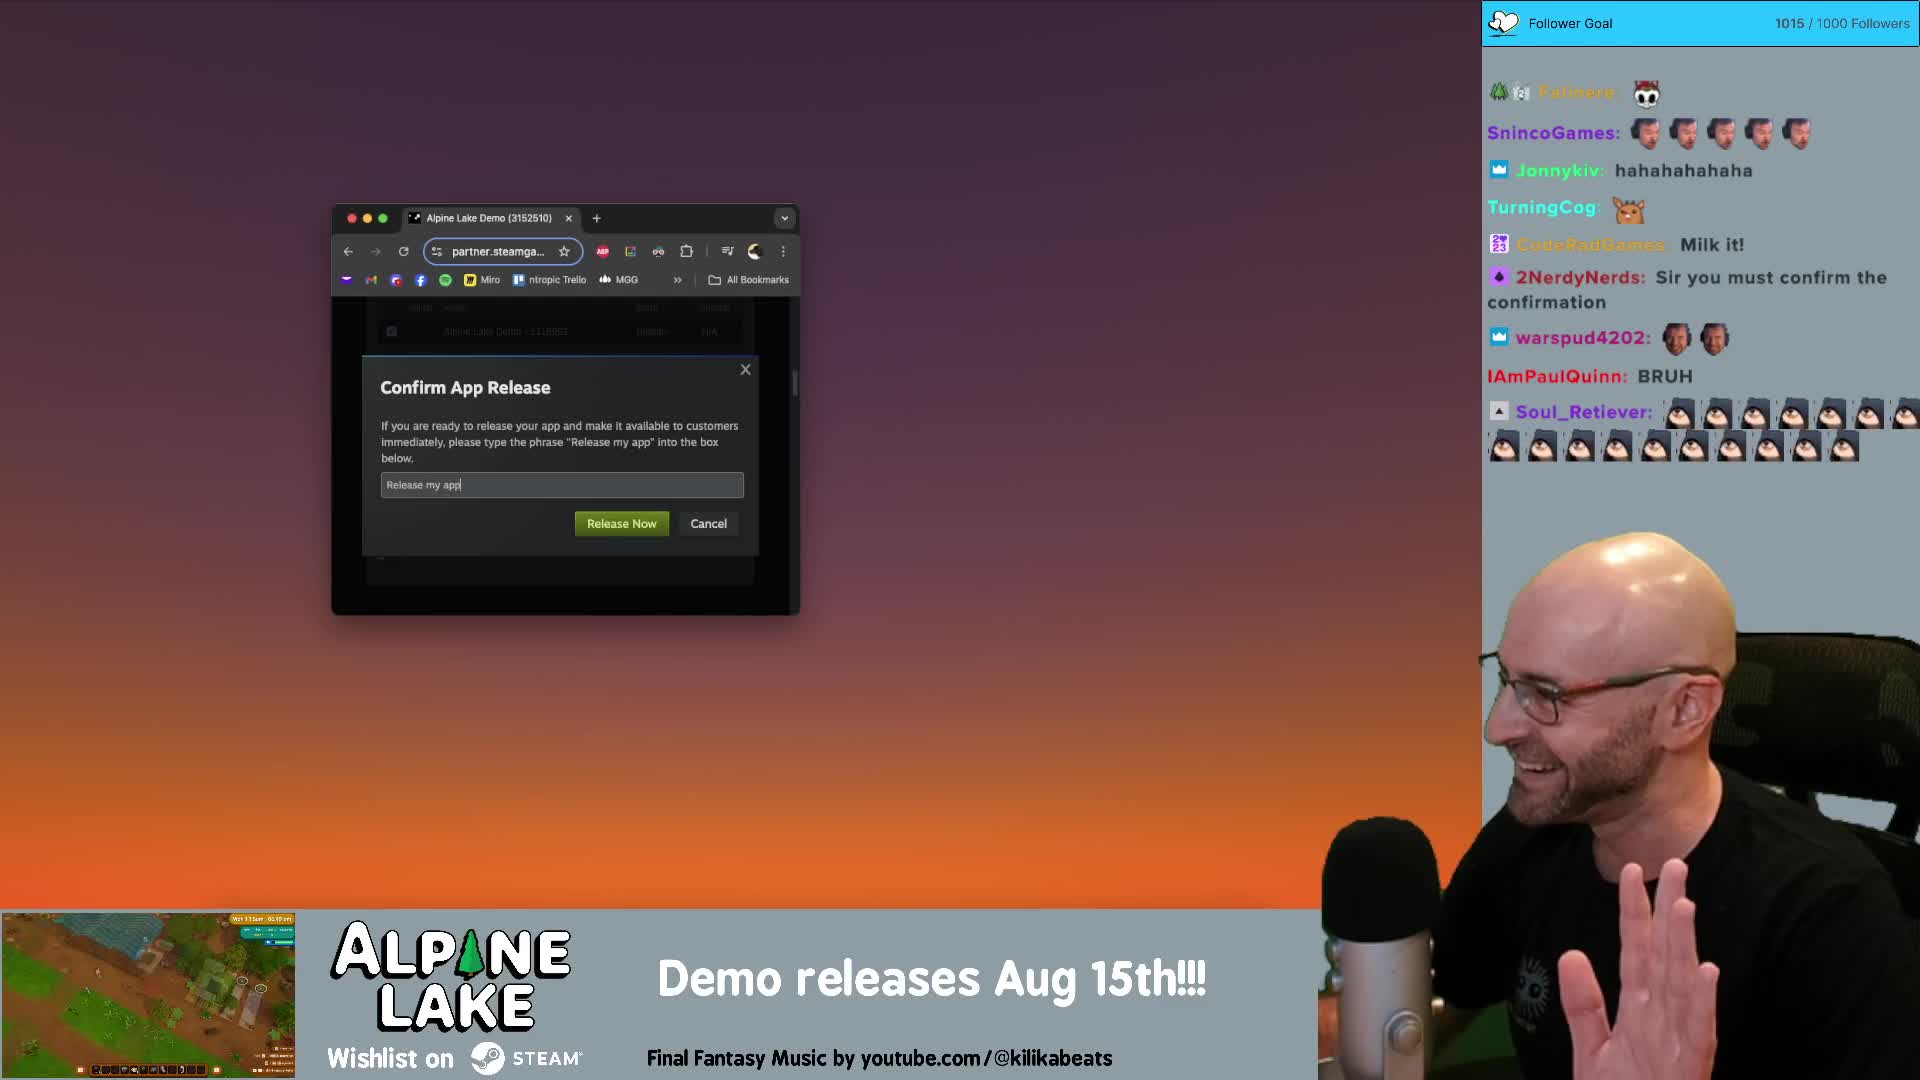The width and height of the screenshot is (1920, 1080).
Task: Click the "Milk it!" chat message
Action: (x=1712, y=245)
